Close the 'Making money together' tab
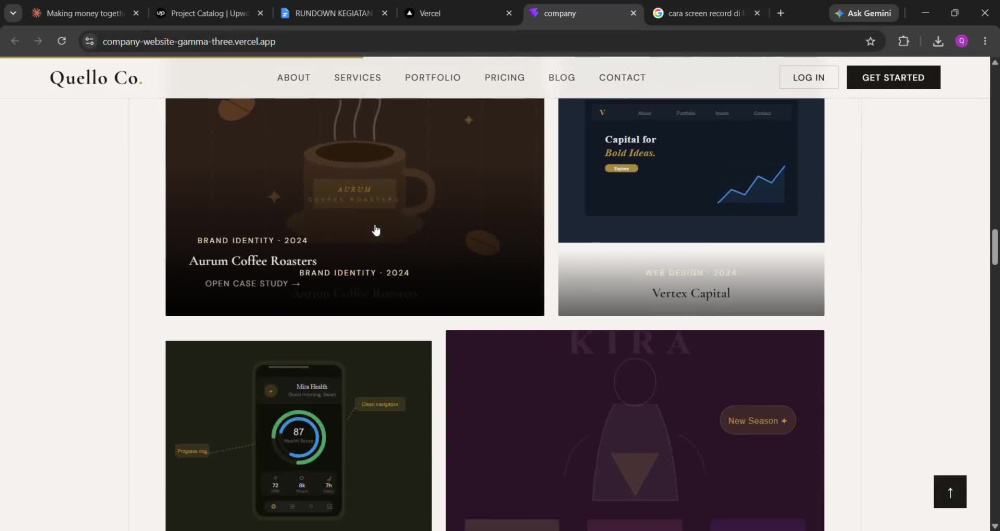This screenshot has height=531, width=1000. point(136,13)
